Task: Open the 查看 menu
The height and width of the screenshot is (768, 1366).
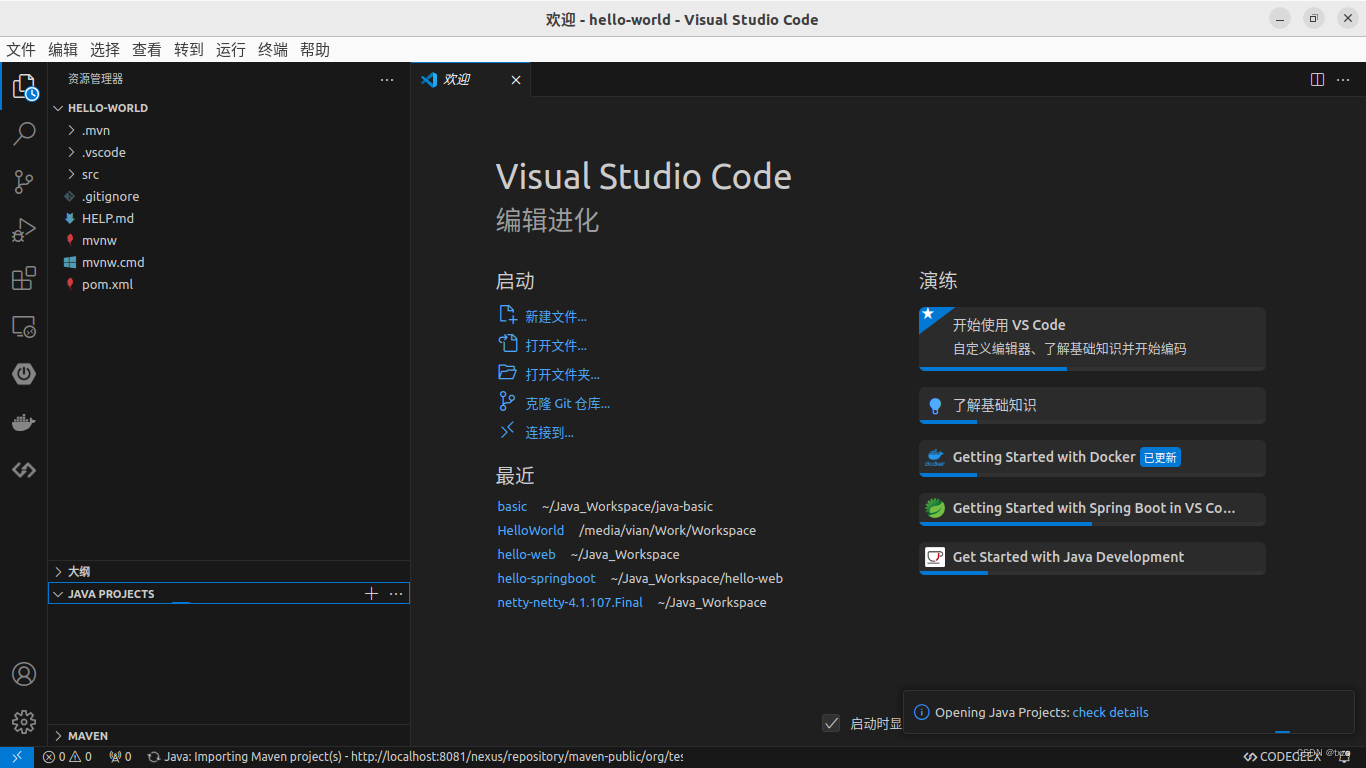Action: coord(147,50)
